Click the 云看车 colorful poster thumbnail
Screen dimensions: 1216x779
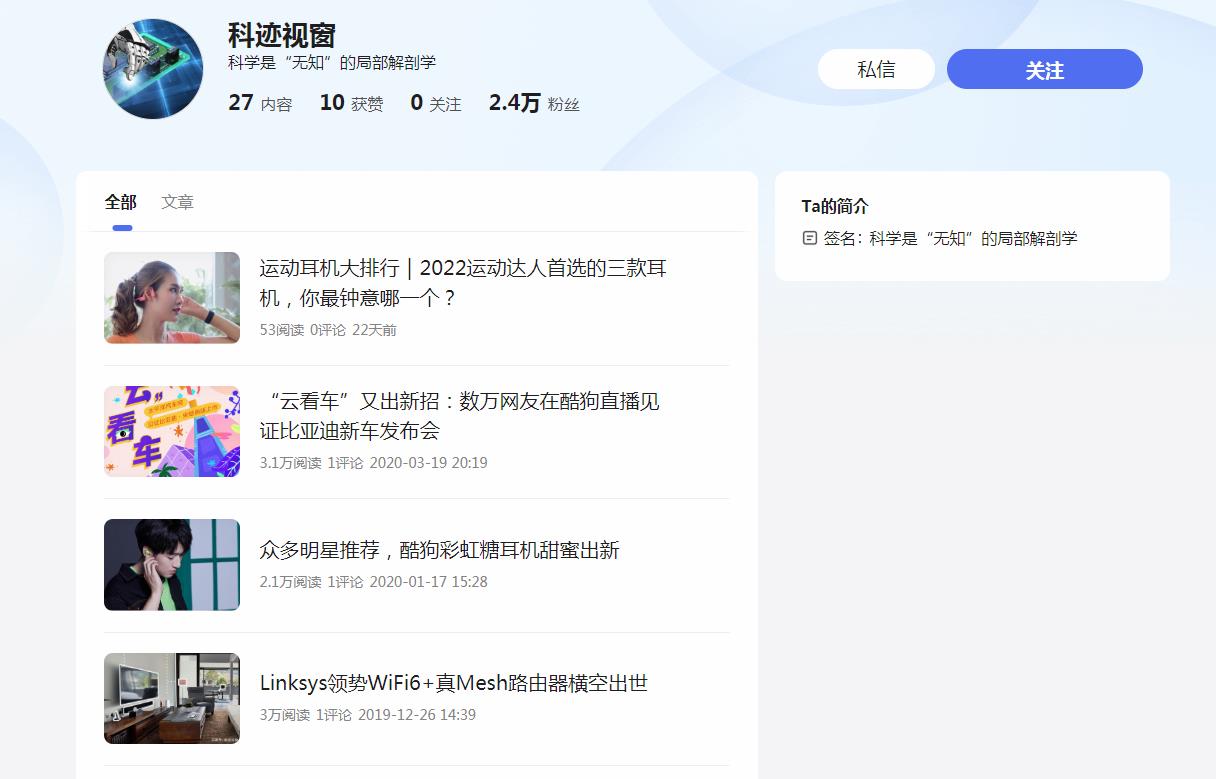(x=172, y=431)
